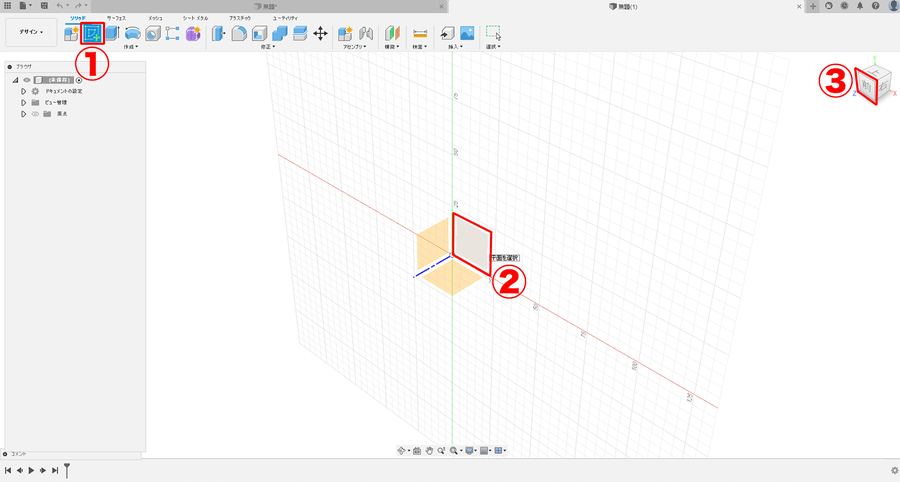
Task: Click the Look At navigation icon
Action: click(417, 451)
